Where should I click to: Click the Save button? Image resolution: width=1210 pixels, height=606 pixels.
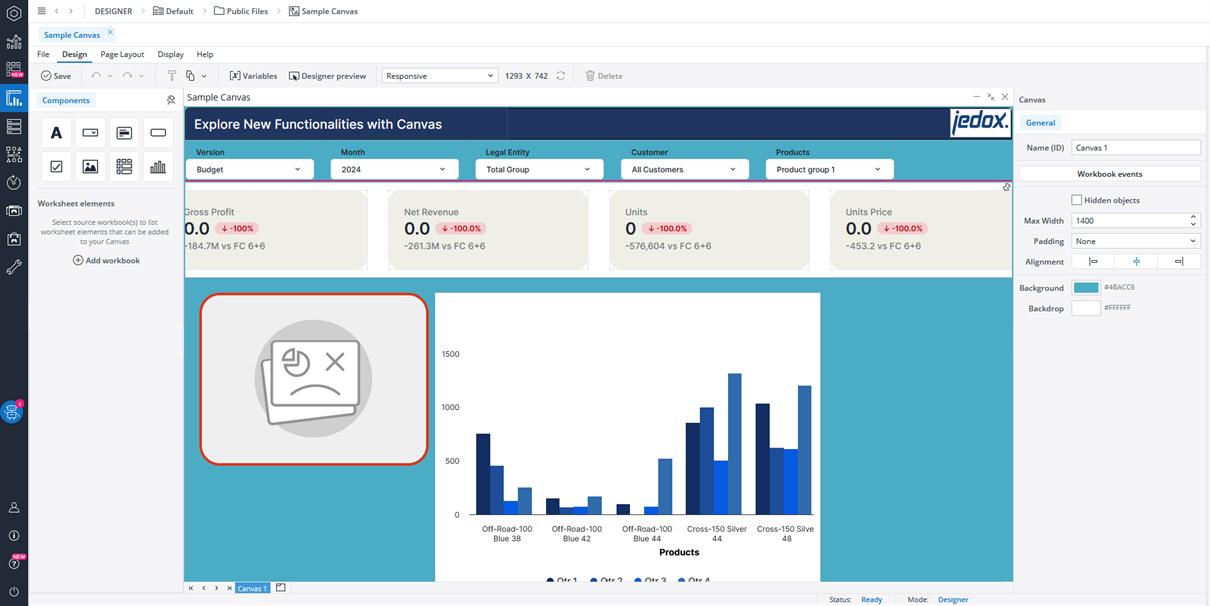point(56,76)
